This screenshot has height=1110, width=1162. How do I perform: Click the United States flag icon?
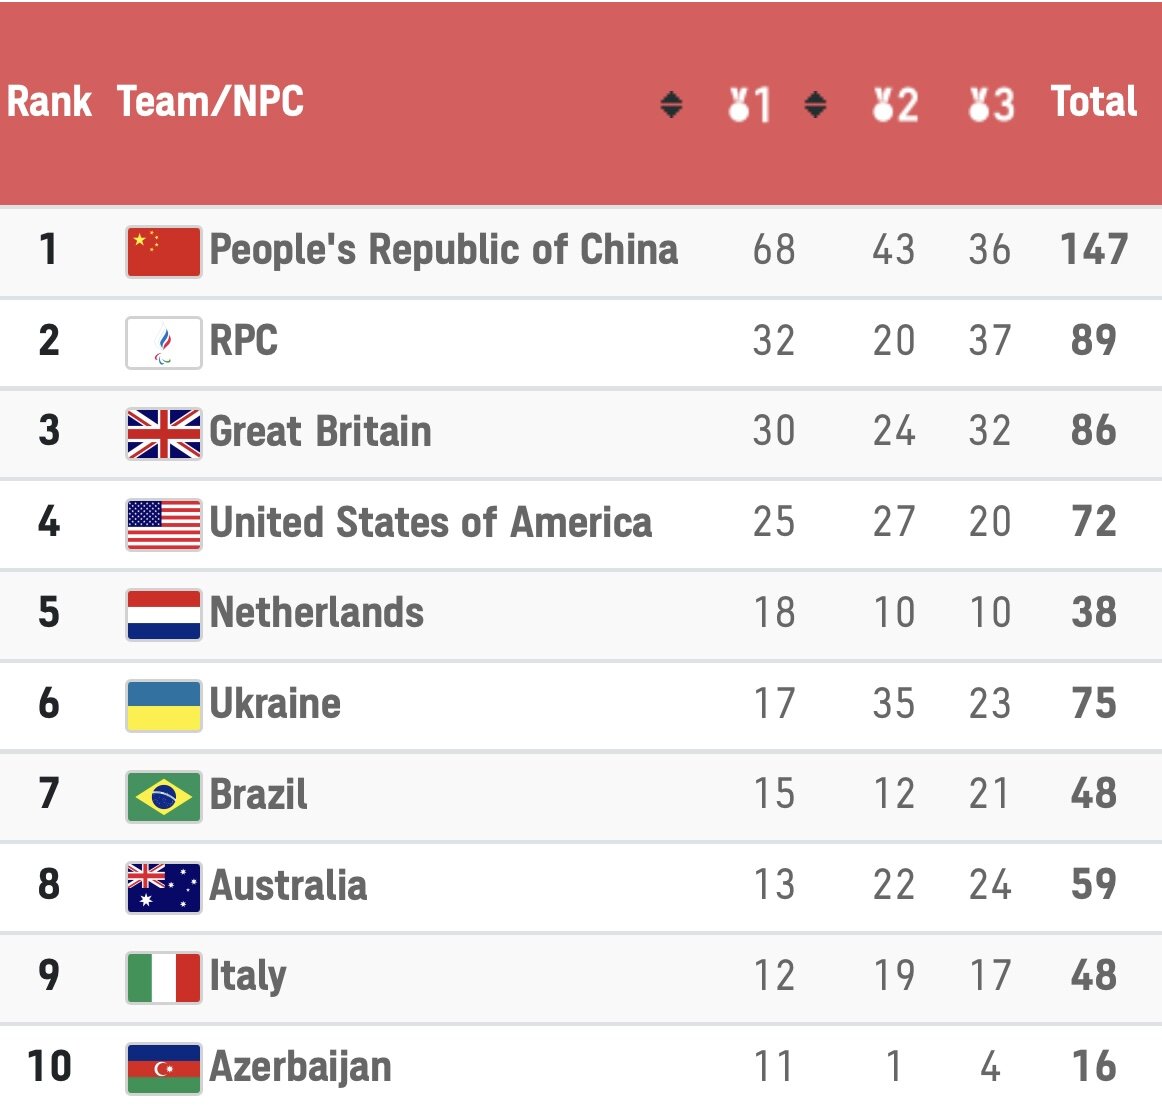click(x=164, y=525)
